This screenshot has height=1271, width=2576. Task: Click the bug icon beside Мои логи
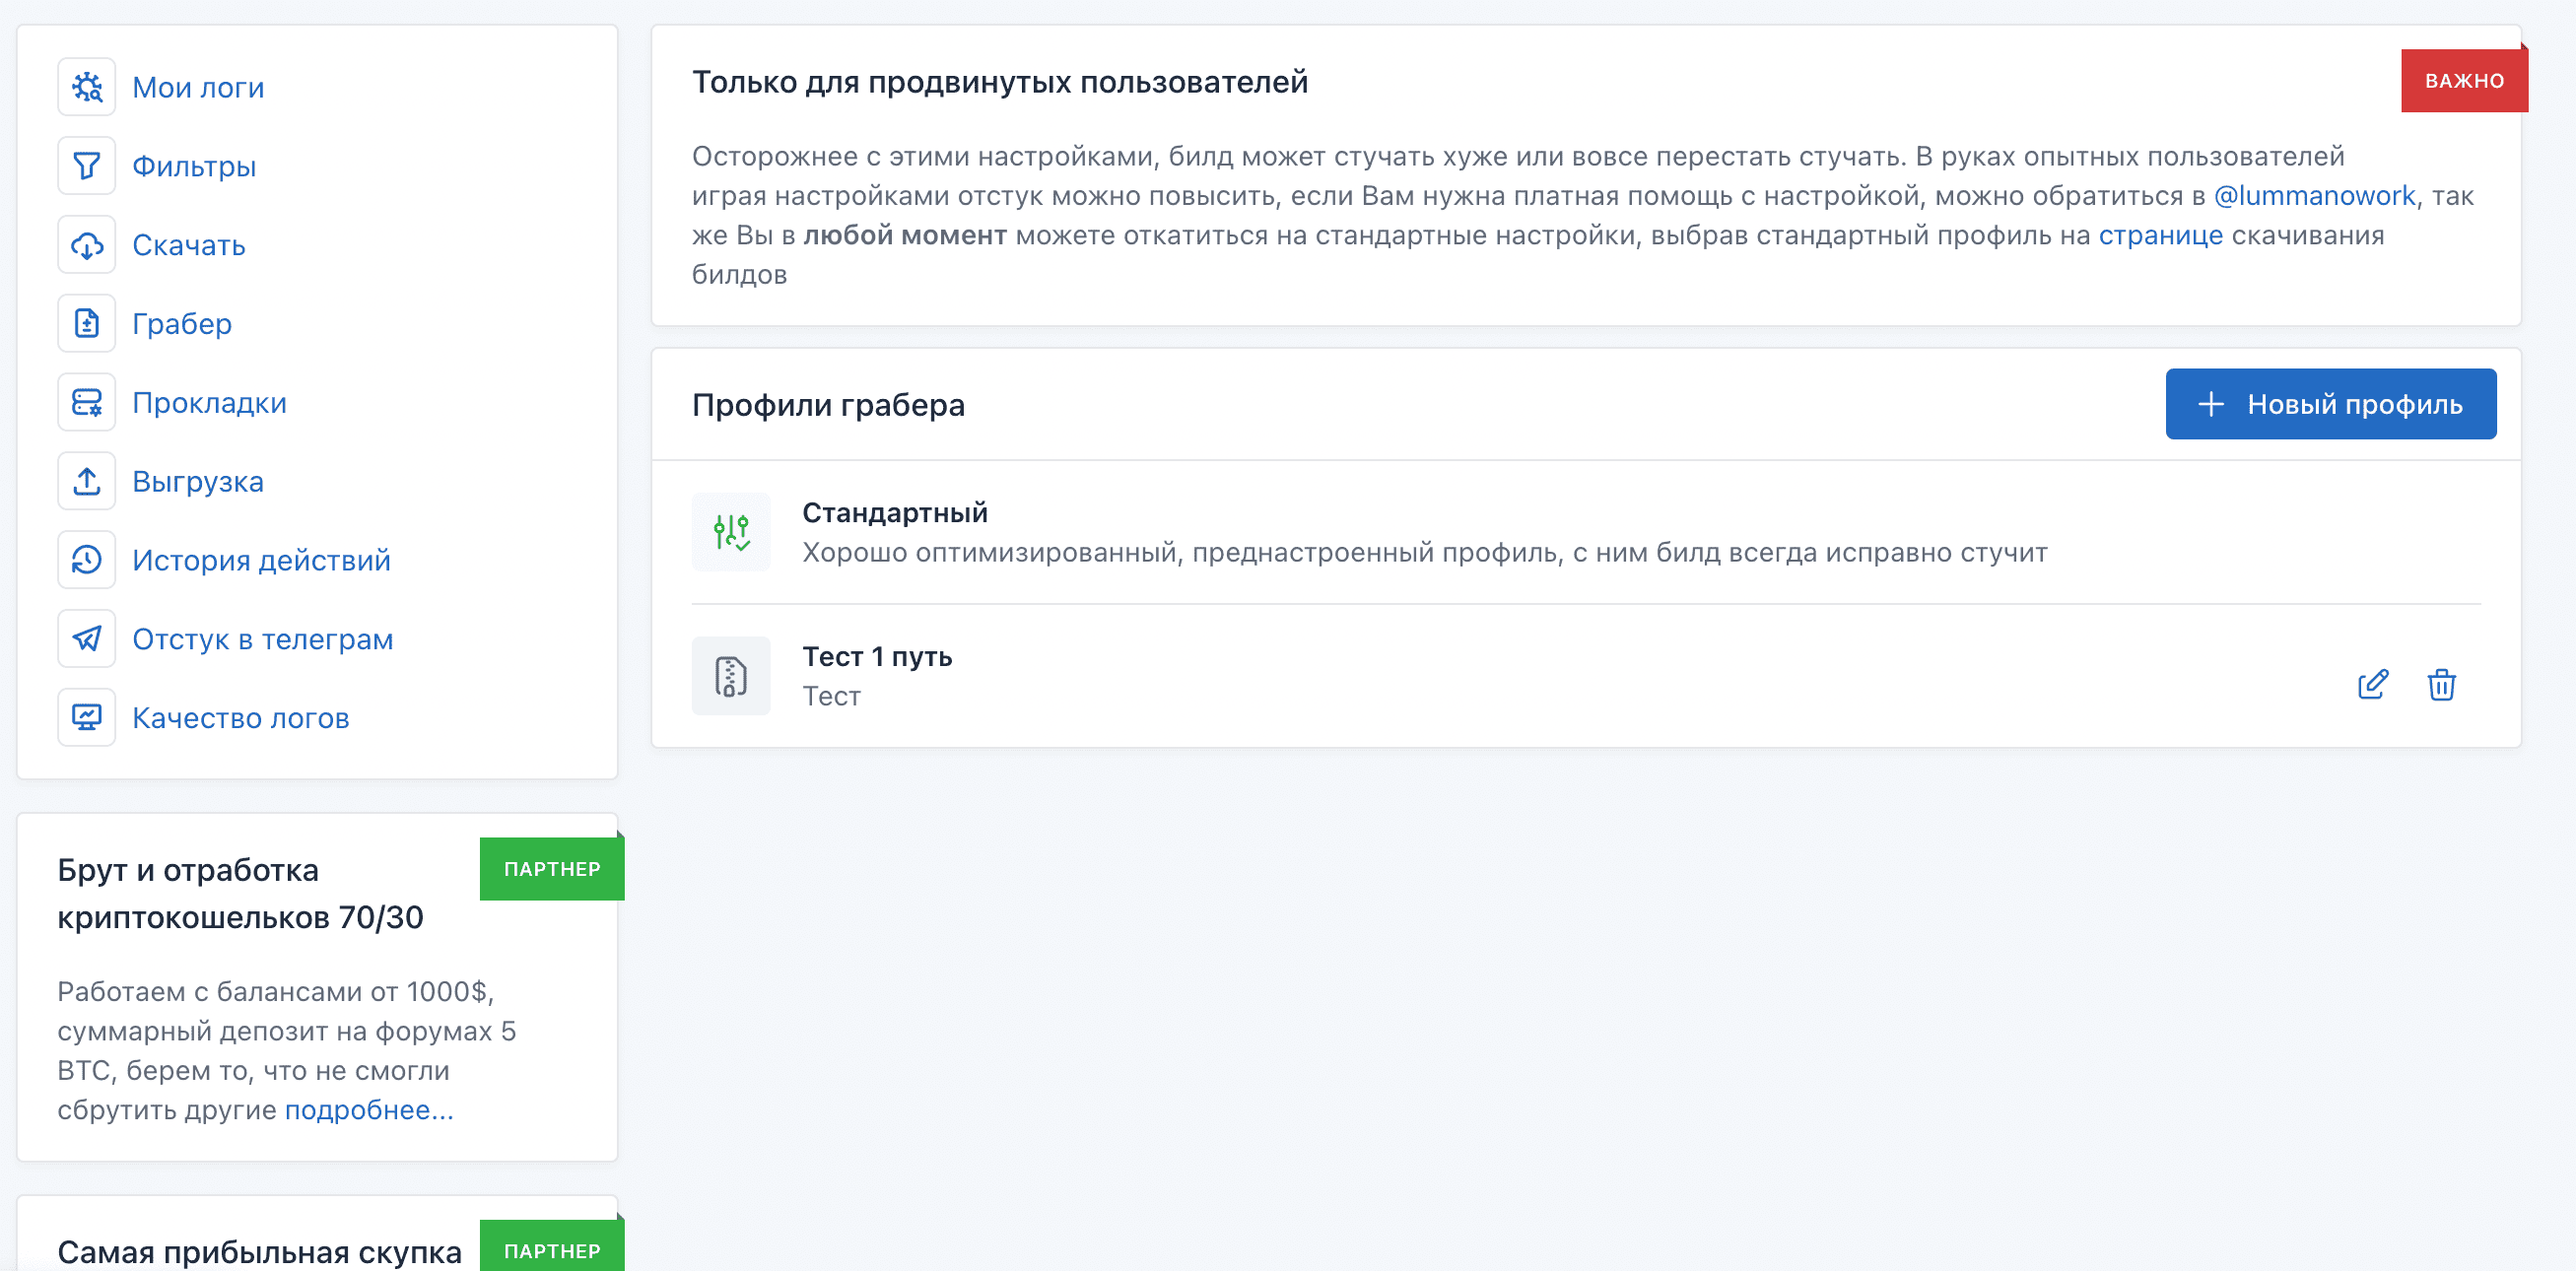pos(87,87)
